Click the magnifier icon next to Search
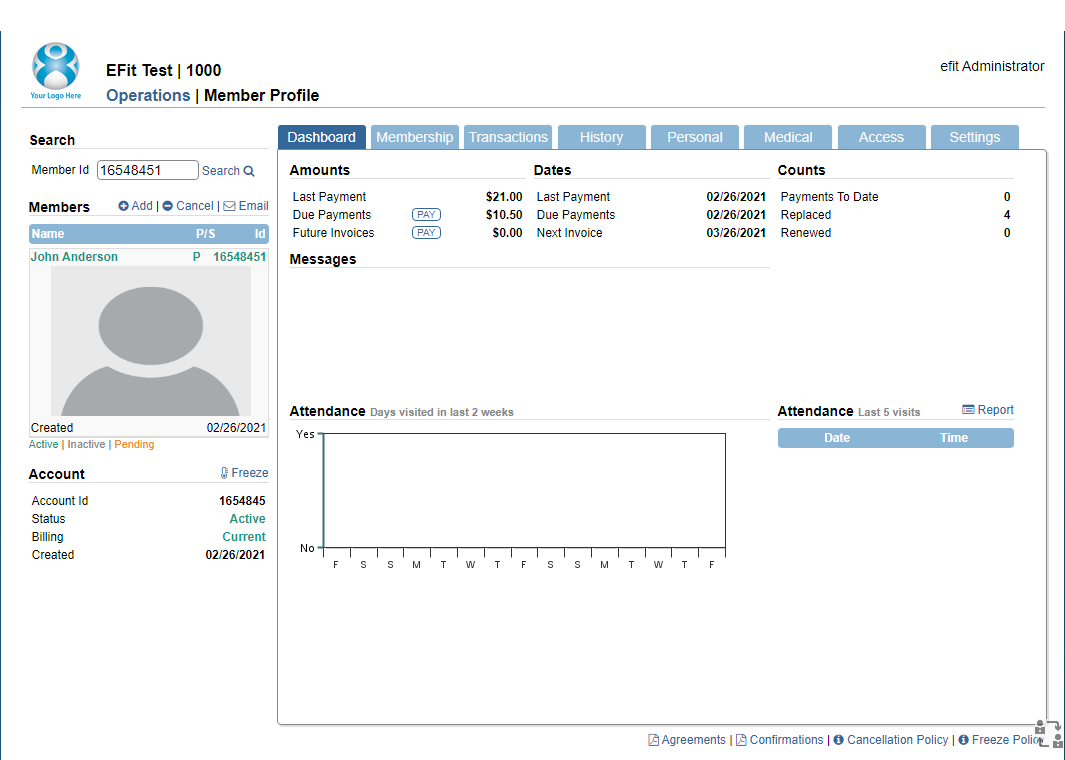This screenshot has height=760, width=1065. (x=249, y=171)
